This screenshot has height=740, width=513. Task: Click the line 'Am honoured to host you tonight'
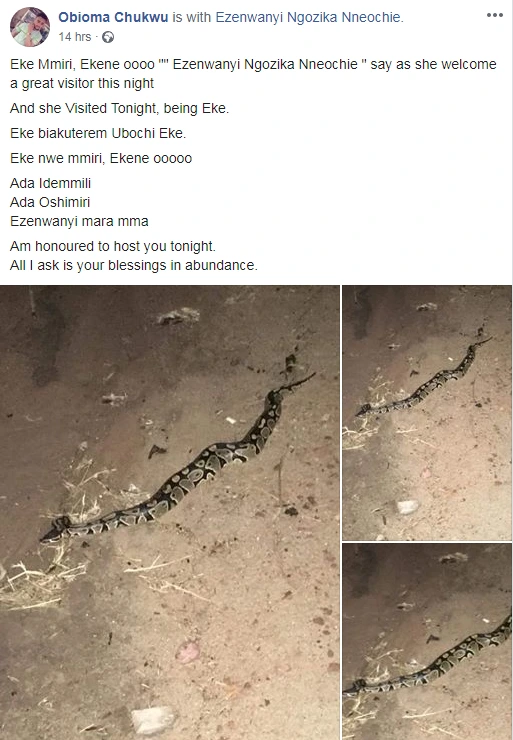(x=113, y=246)
